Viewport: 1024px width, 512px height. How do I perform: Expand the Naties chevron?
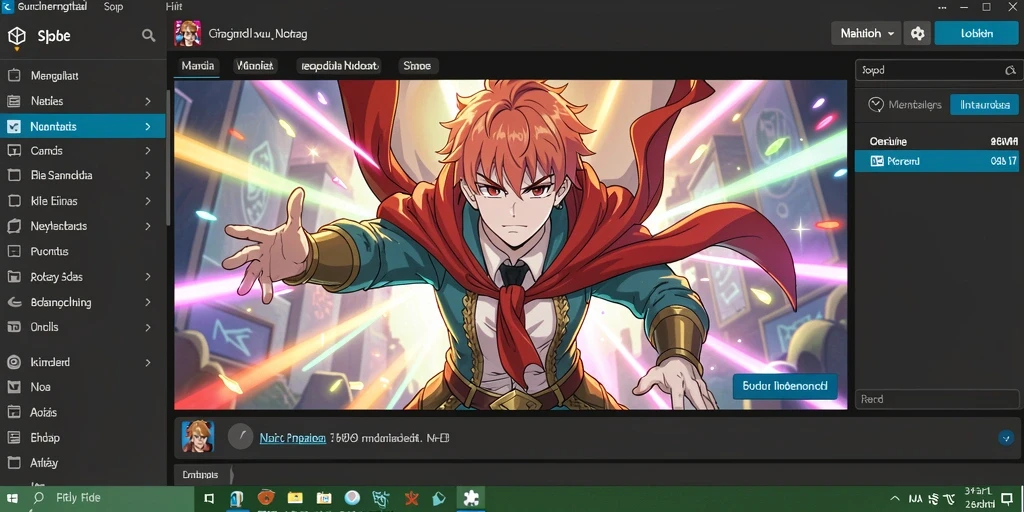(148, 101)
